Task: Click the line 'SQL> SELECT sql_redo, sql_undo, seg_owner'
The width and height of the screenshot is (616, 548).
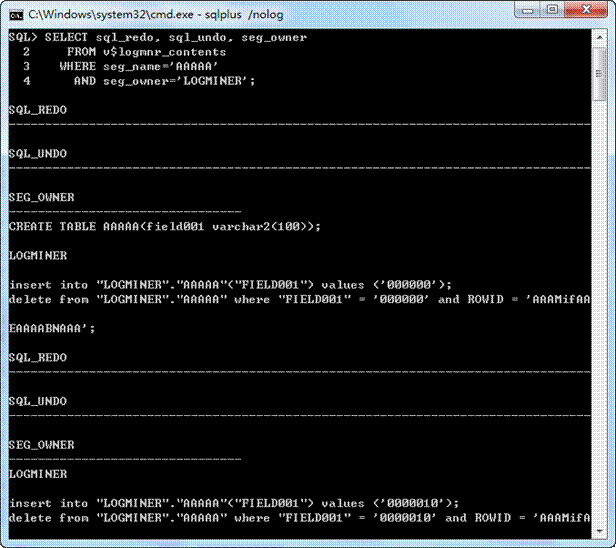Action: (x=158, y=38)
